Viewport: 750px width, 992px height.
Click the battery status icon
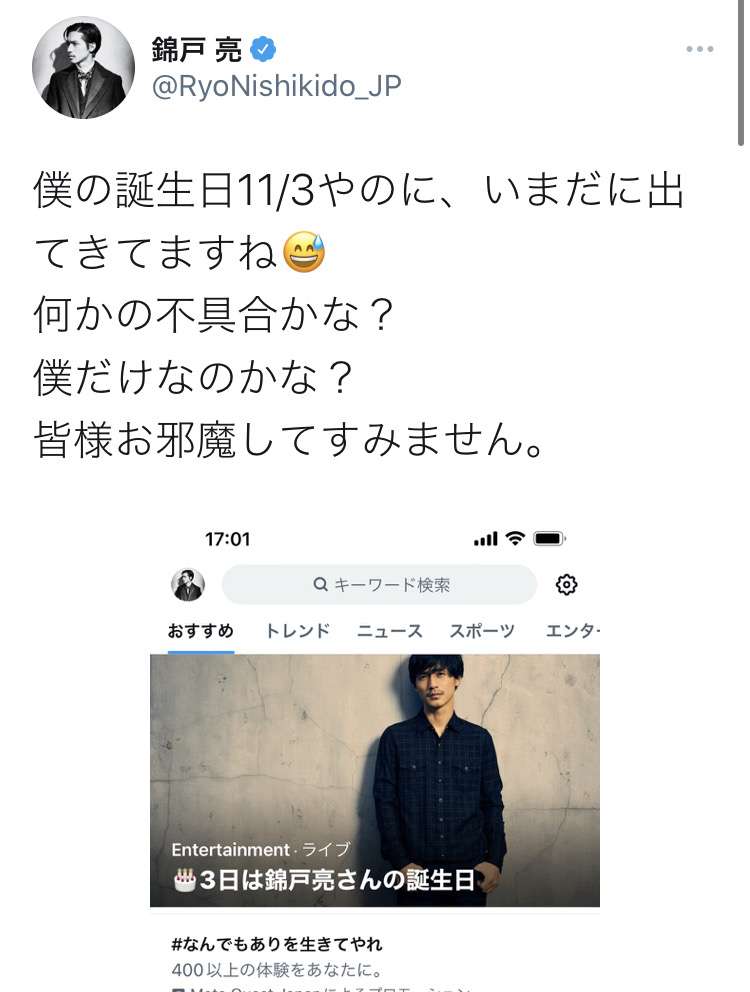[x=549, y=539]
